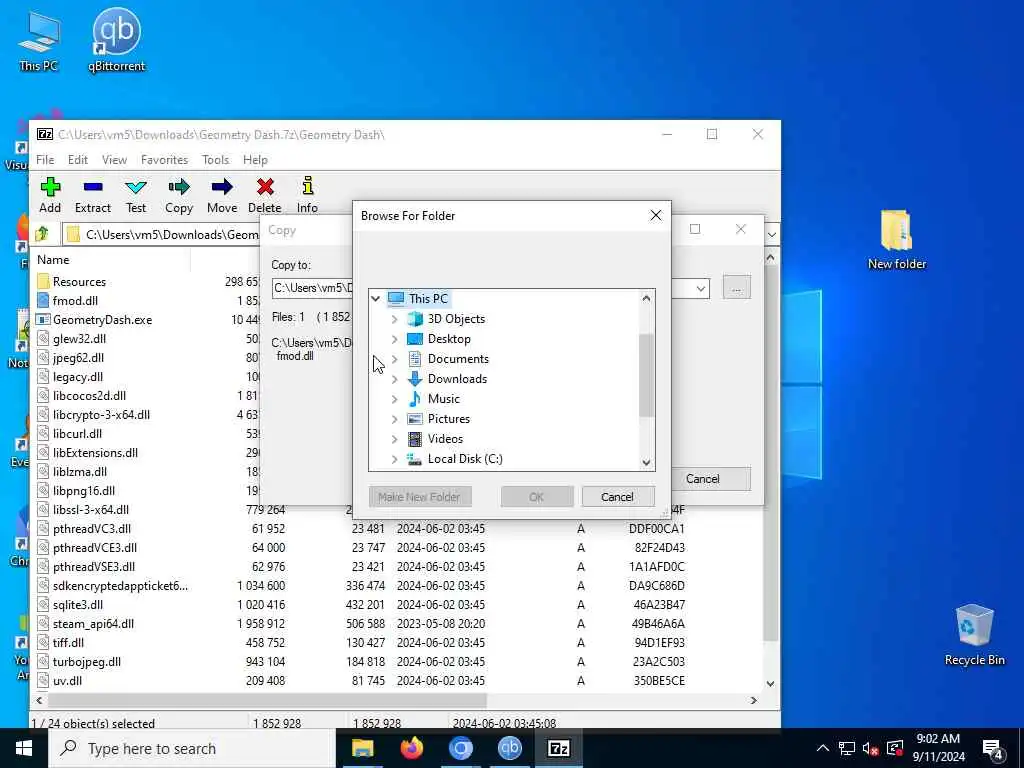
Task: Open the Help menu in 7-Zip
Action: click(255, 159)
